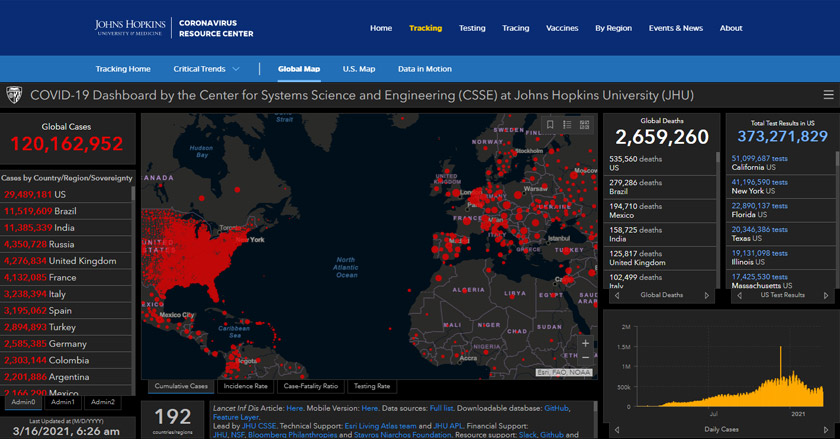Image resolution: width=840 pixels, height=439 pixels.
Task: Select the Cumulative Cases map tab
Action: click(x=181, y=386)
